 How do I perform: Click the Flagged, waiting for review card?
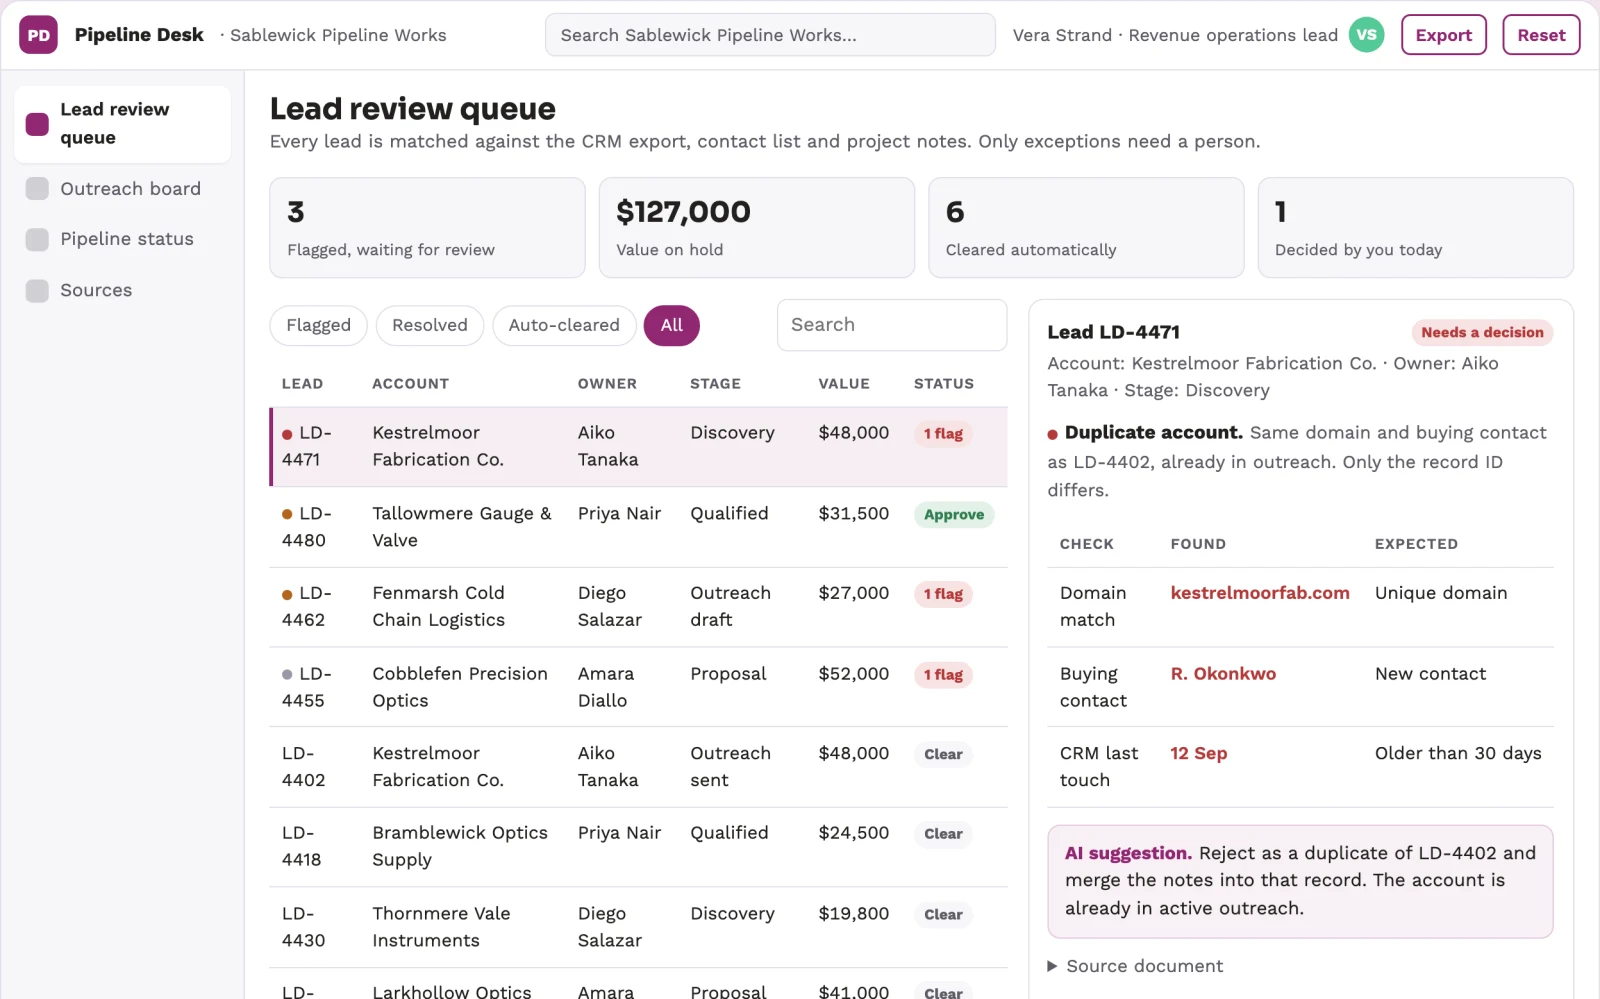(x=427, y=228)
